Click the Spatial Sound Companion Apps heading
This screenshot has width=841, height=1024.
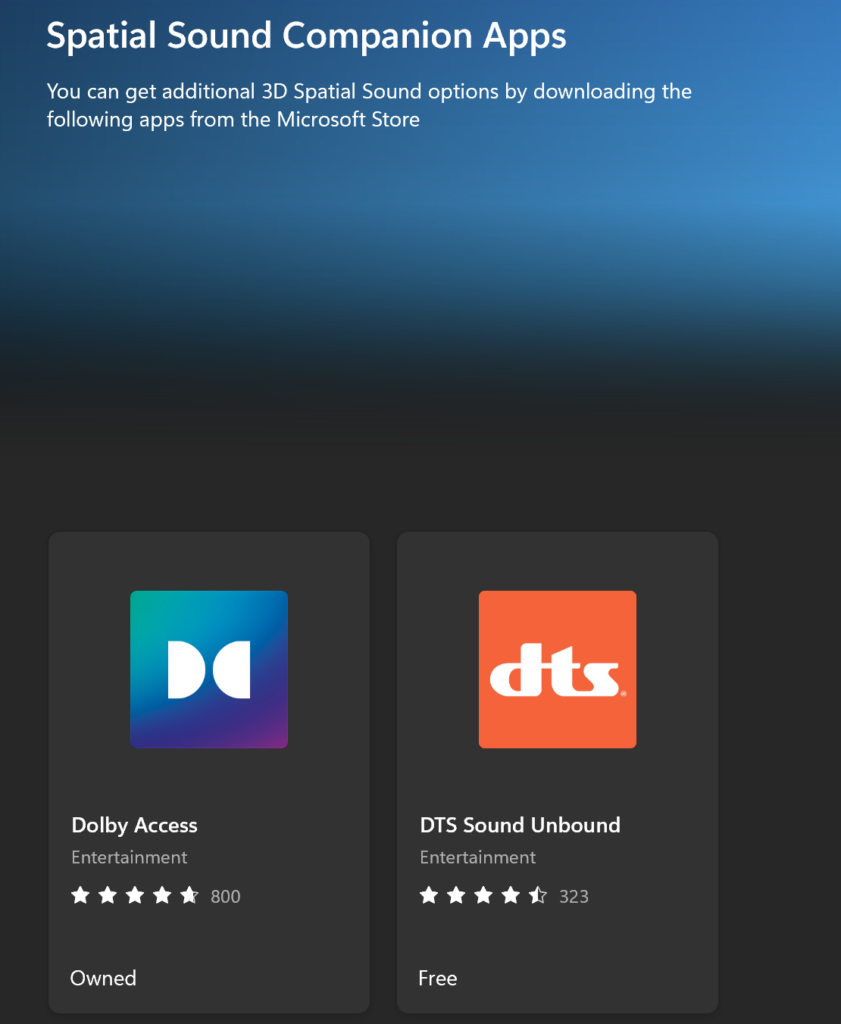click(306, 37)
